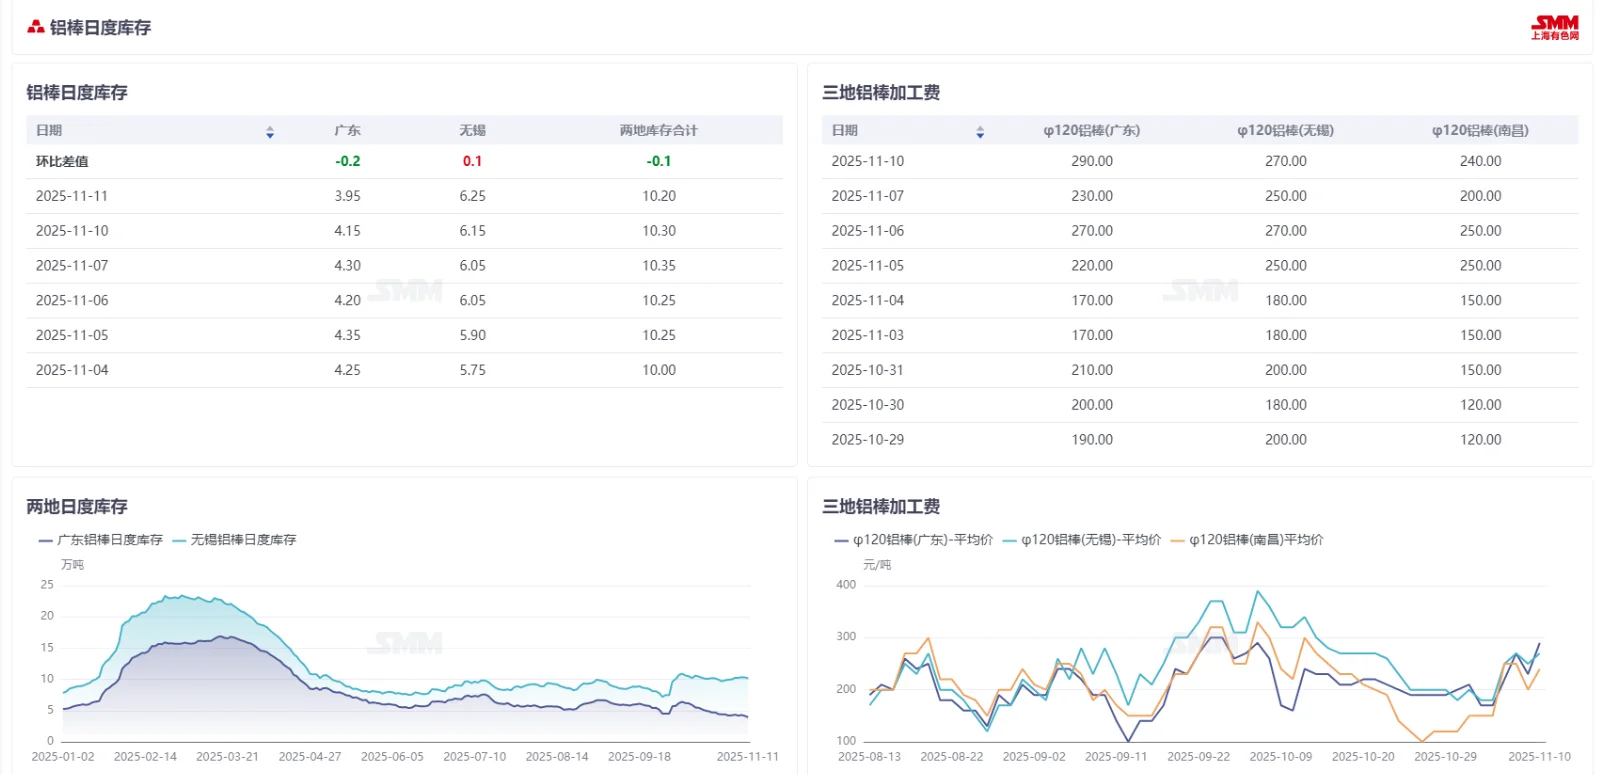Click the combined inventory total 10.20

pyautogui.click(x=659, y=196)
